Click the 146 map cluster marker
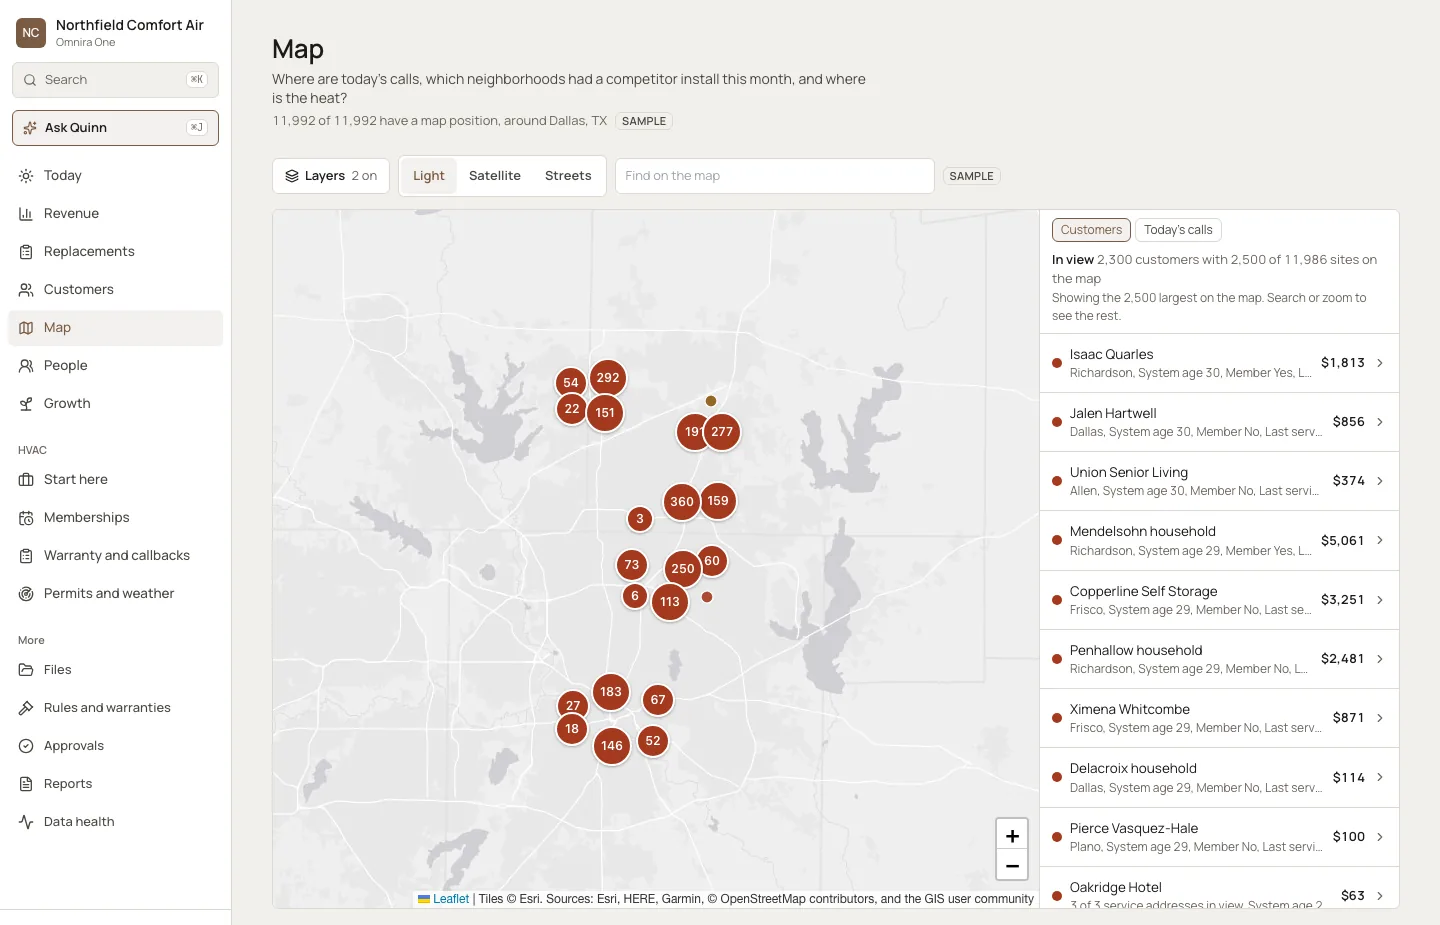The height and width of the screenshot is (925, 1440). (612, 746)
